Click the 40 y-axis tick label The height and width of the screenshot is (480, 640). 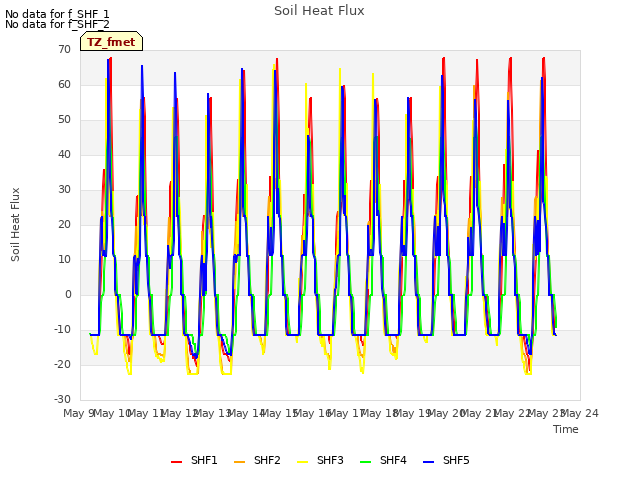coord(64,154)
